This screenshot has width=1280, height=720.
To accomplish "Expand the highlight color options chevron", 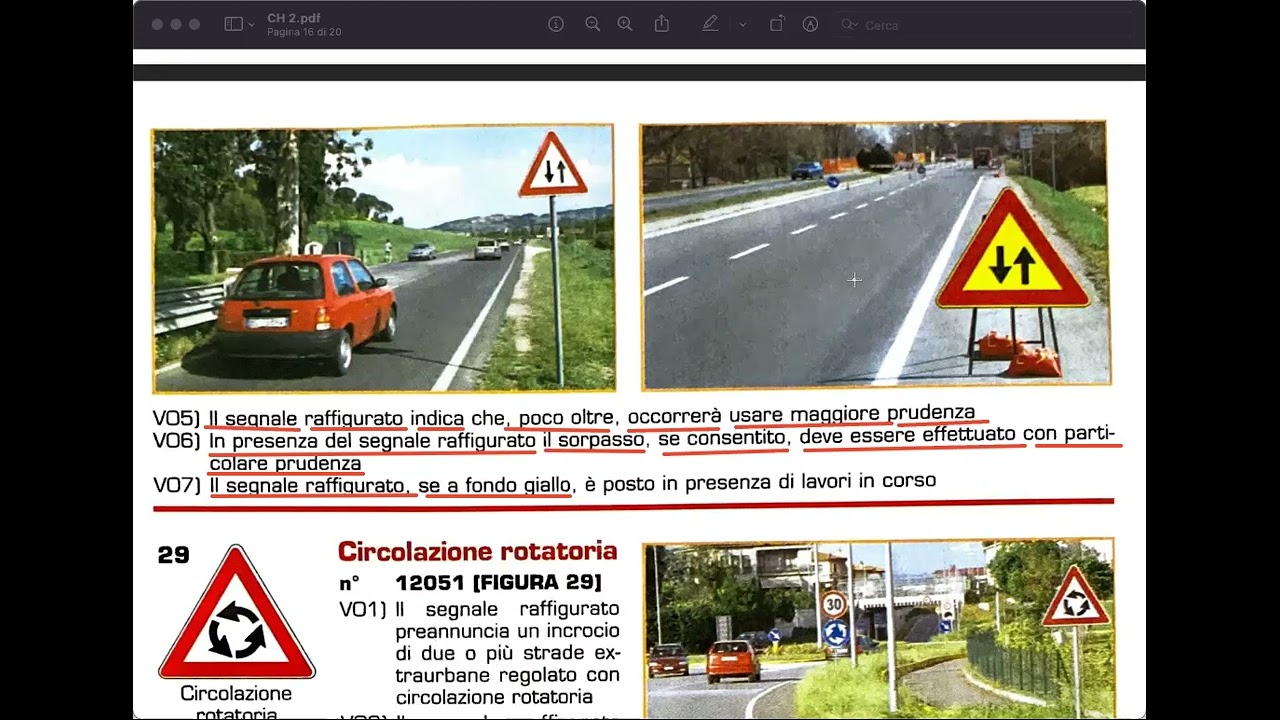I will click(742, 25).
